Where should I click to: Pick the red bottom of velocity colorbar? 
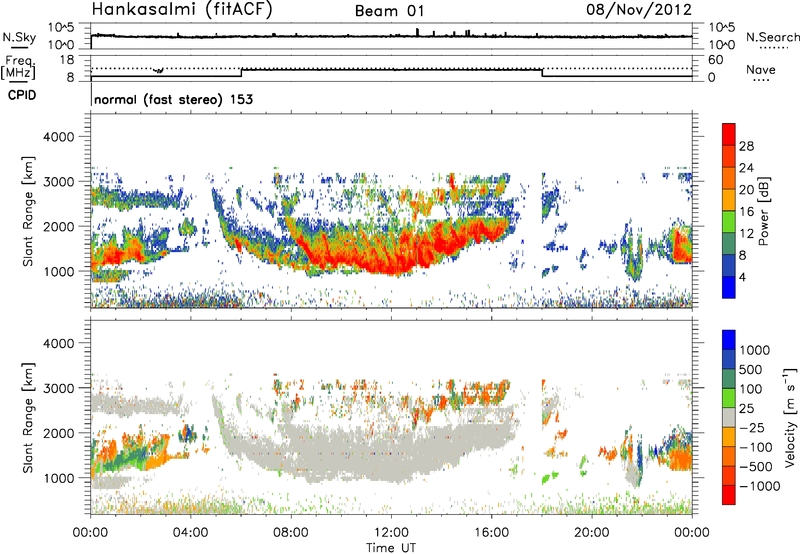[x=729, y=495]
